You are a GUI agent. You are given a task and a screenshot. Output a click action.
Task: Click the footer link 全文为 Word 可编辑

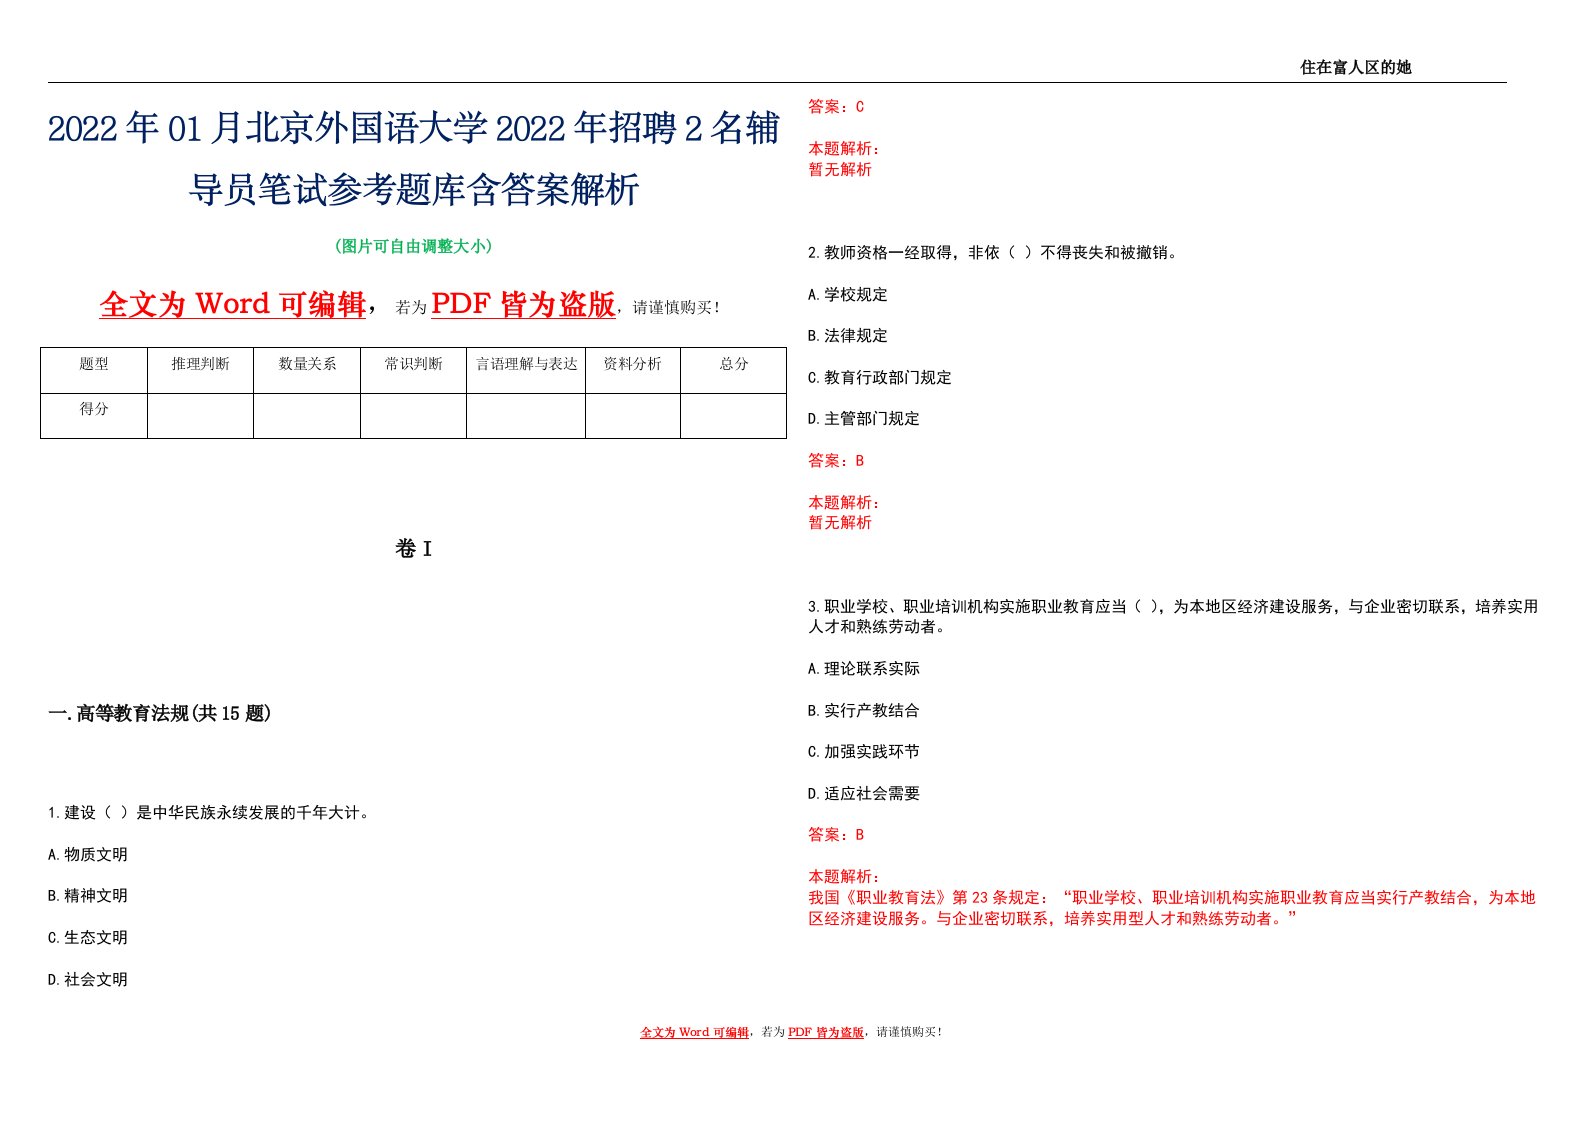694,1032
